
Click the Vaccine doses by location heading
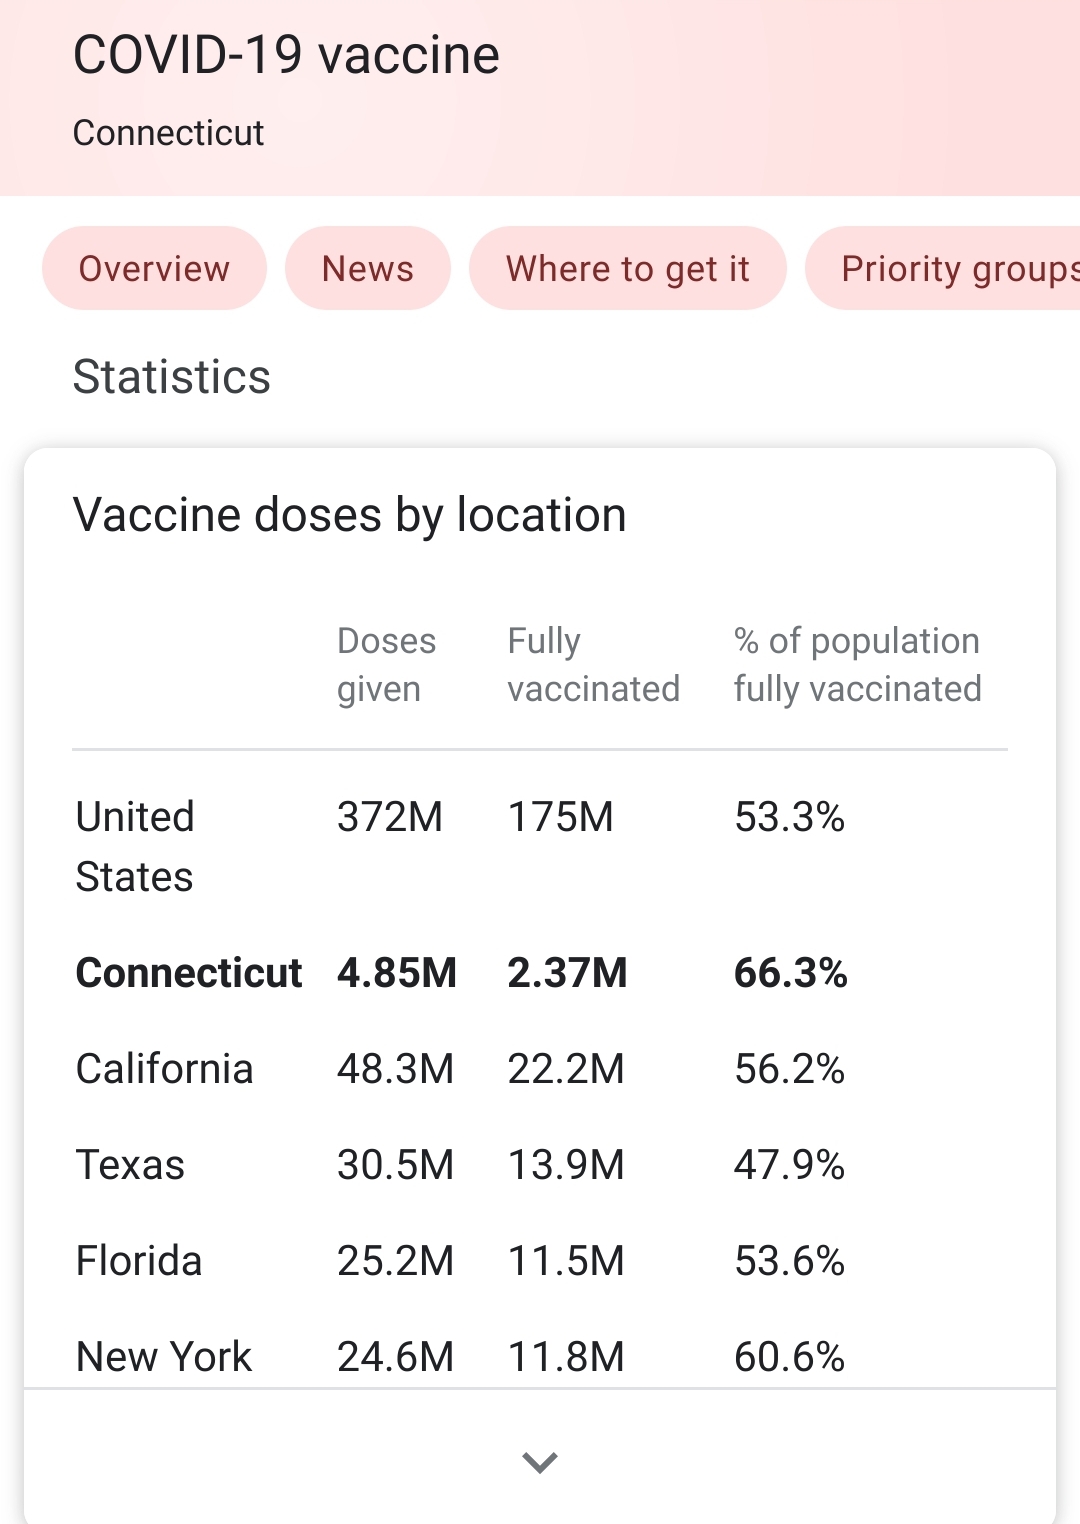349,516
